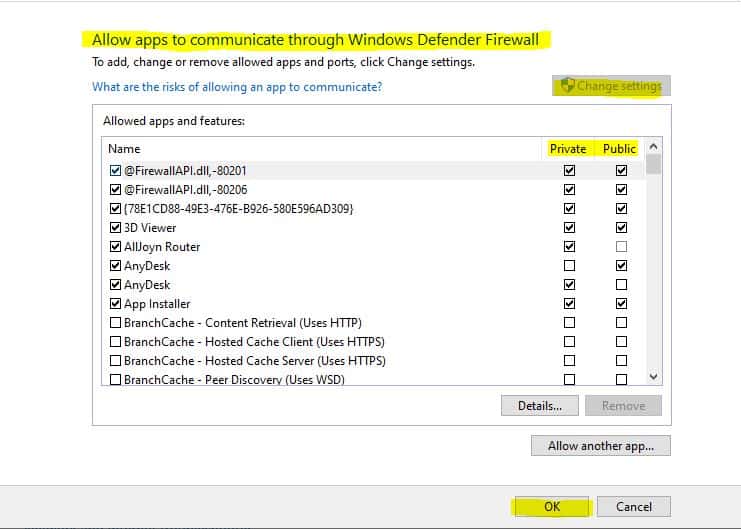
Task: Disable Private access for App Installer
Action: pos(569,304)
